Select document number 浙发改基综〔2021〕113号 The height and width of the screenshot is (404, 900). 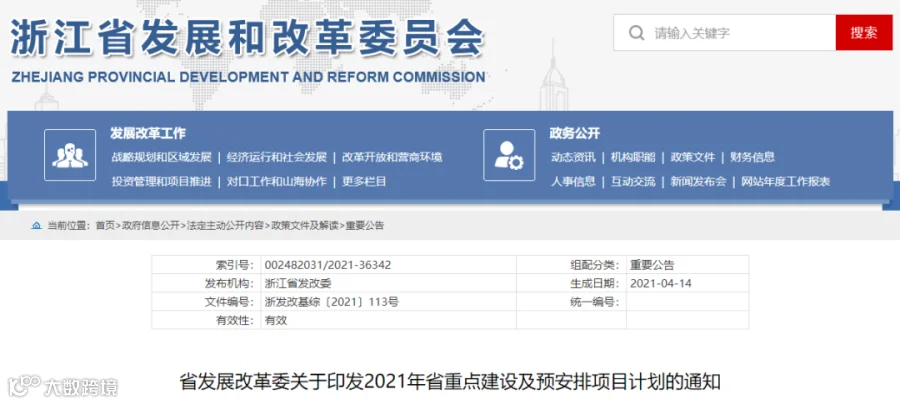332,302
